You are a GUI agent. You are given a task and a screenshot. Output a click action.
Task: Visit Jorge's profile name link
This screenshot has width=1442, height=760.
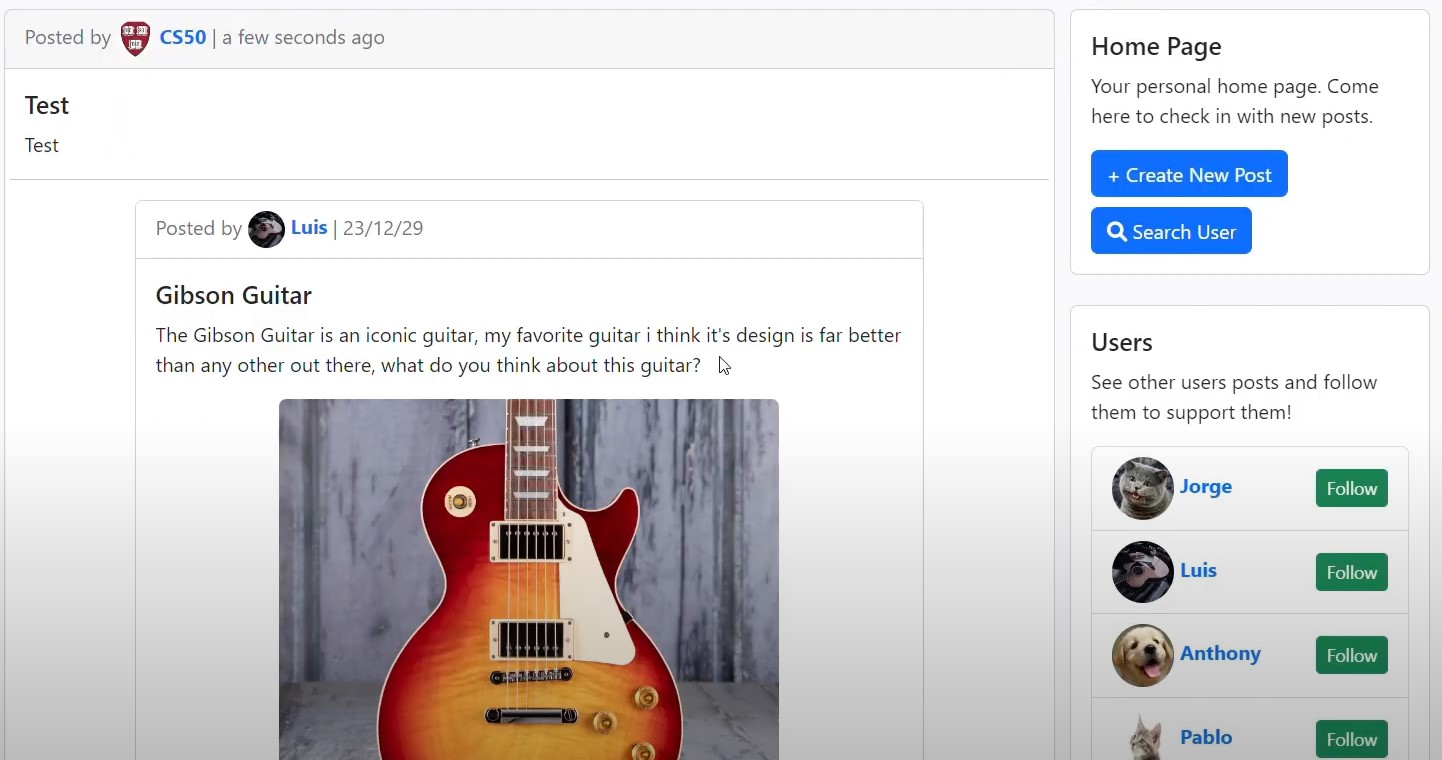click(1205, 487)
